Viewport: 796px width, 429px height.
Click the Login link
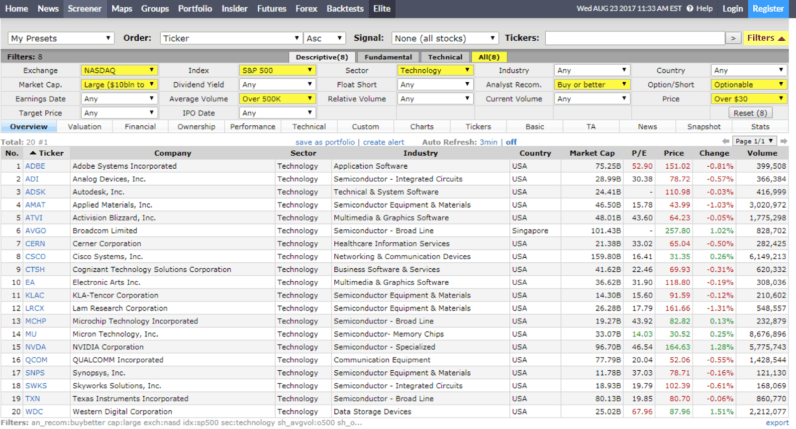pos(733,9)
